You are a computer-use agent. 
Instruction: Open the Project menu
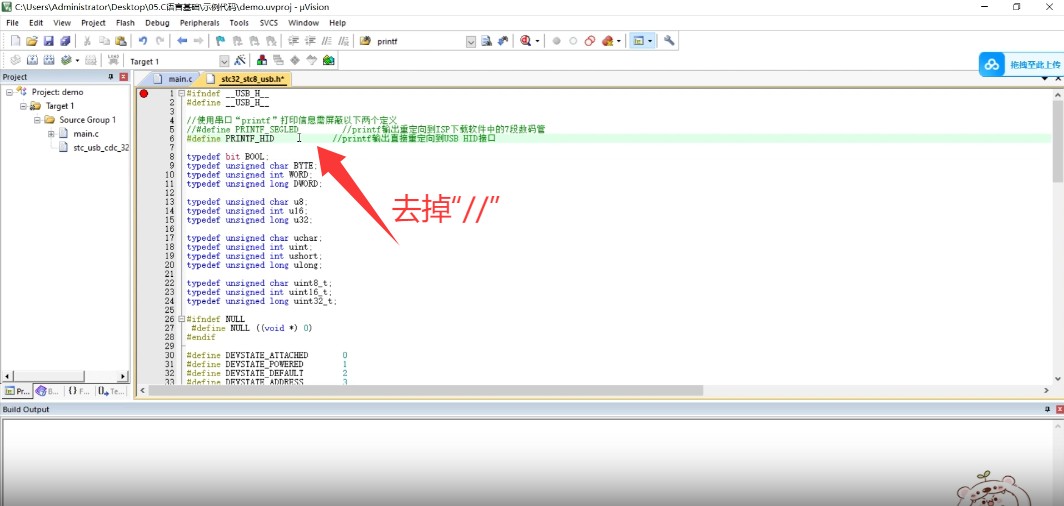93,22
